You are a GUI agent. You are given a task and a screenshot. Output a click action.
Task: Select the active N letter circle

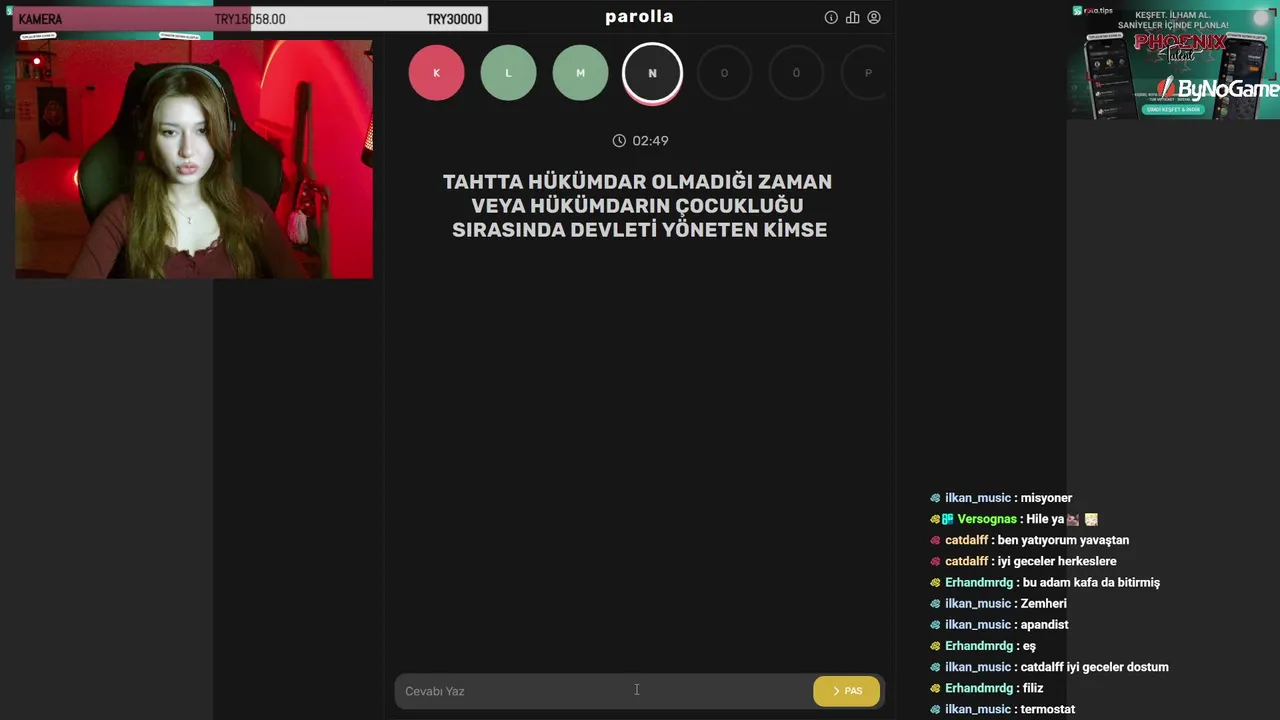652,73
